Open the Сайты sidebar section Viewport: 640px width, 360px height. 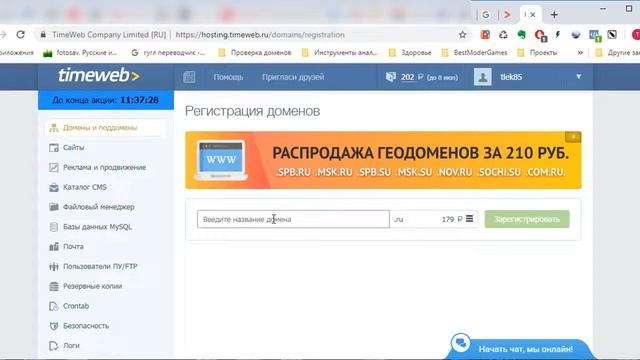[73, 147]
